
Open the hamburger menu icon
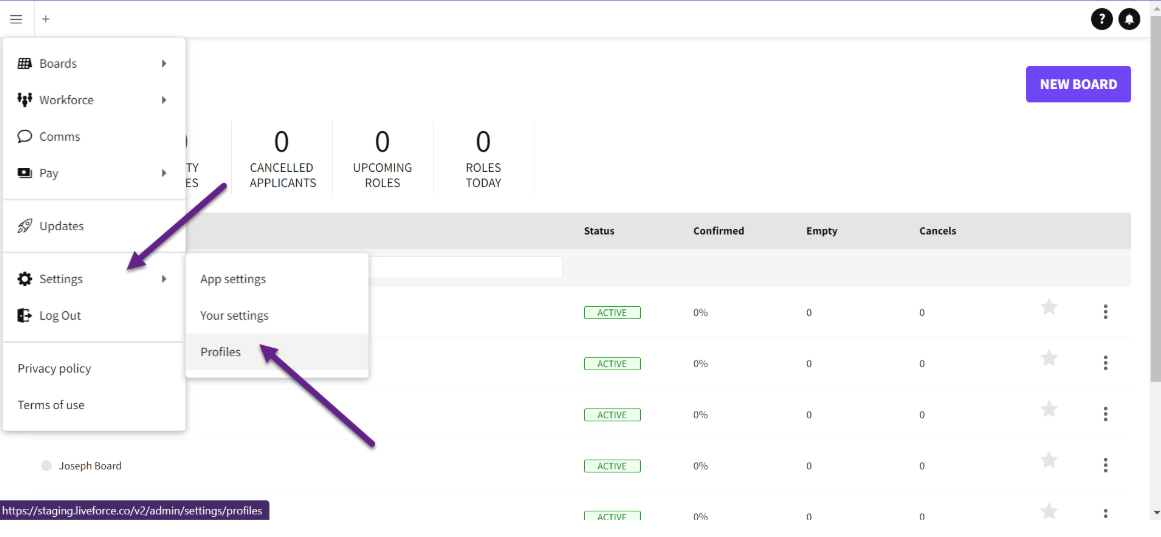tap(16, 19)
